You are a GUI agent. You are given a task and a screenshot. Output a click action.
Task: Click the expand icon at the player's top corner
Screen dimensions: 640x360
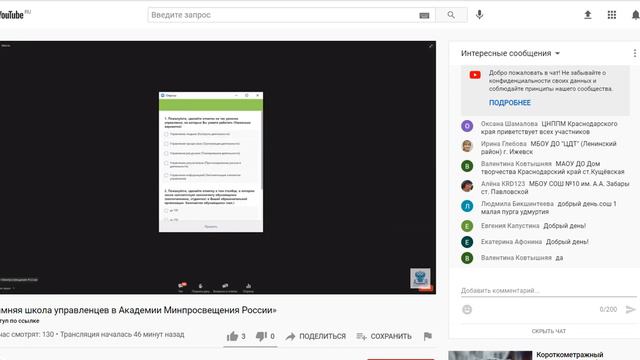coord(431,46)
